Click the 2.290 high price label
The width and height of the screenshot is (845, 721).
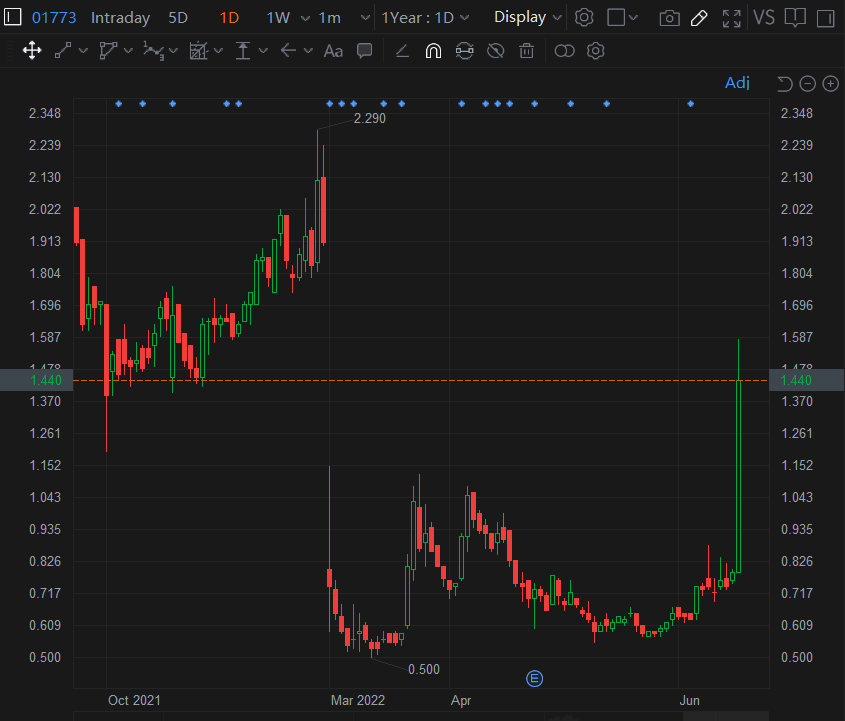click(x=370, y=119)
